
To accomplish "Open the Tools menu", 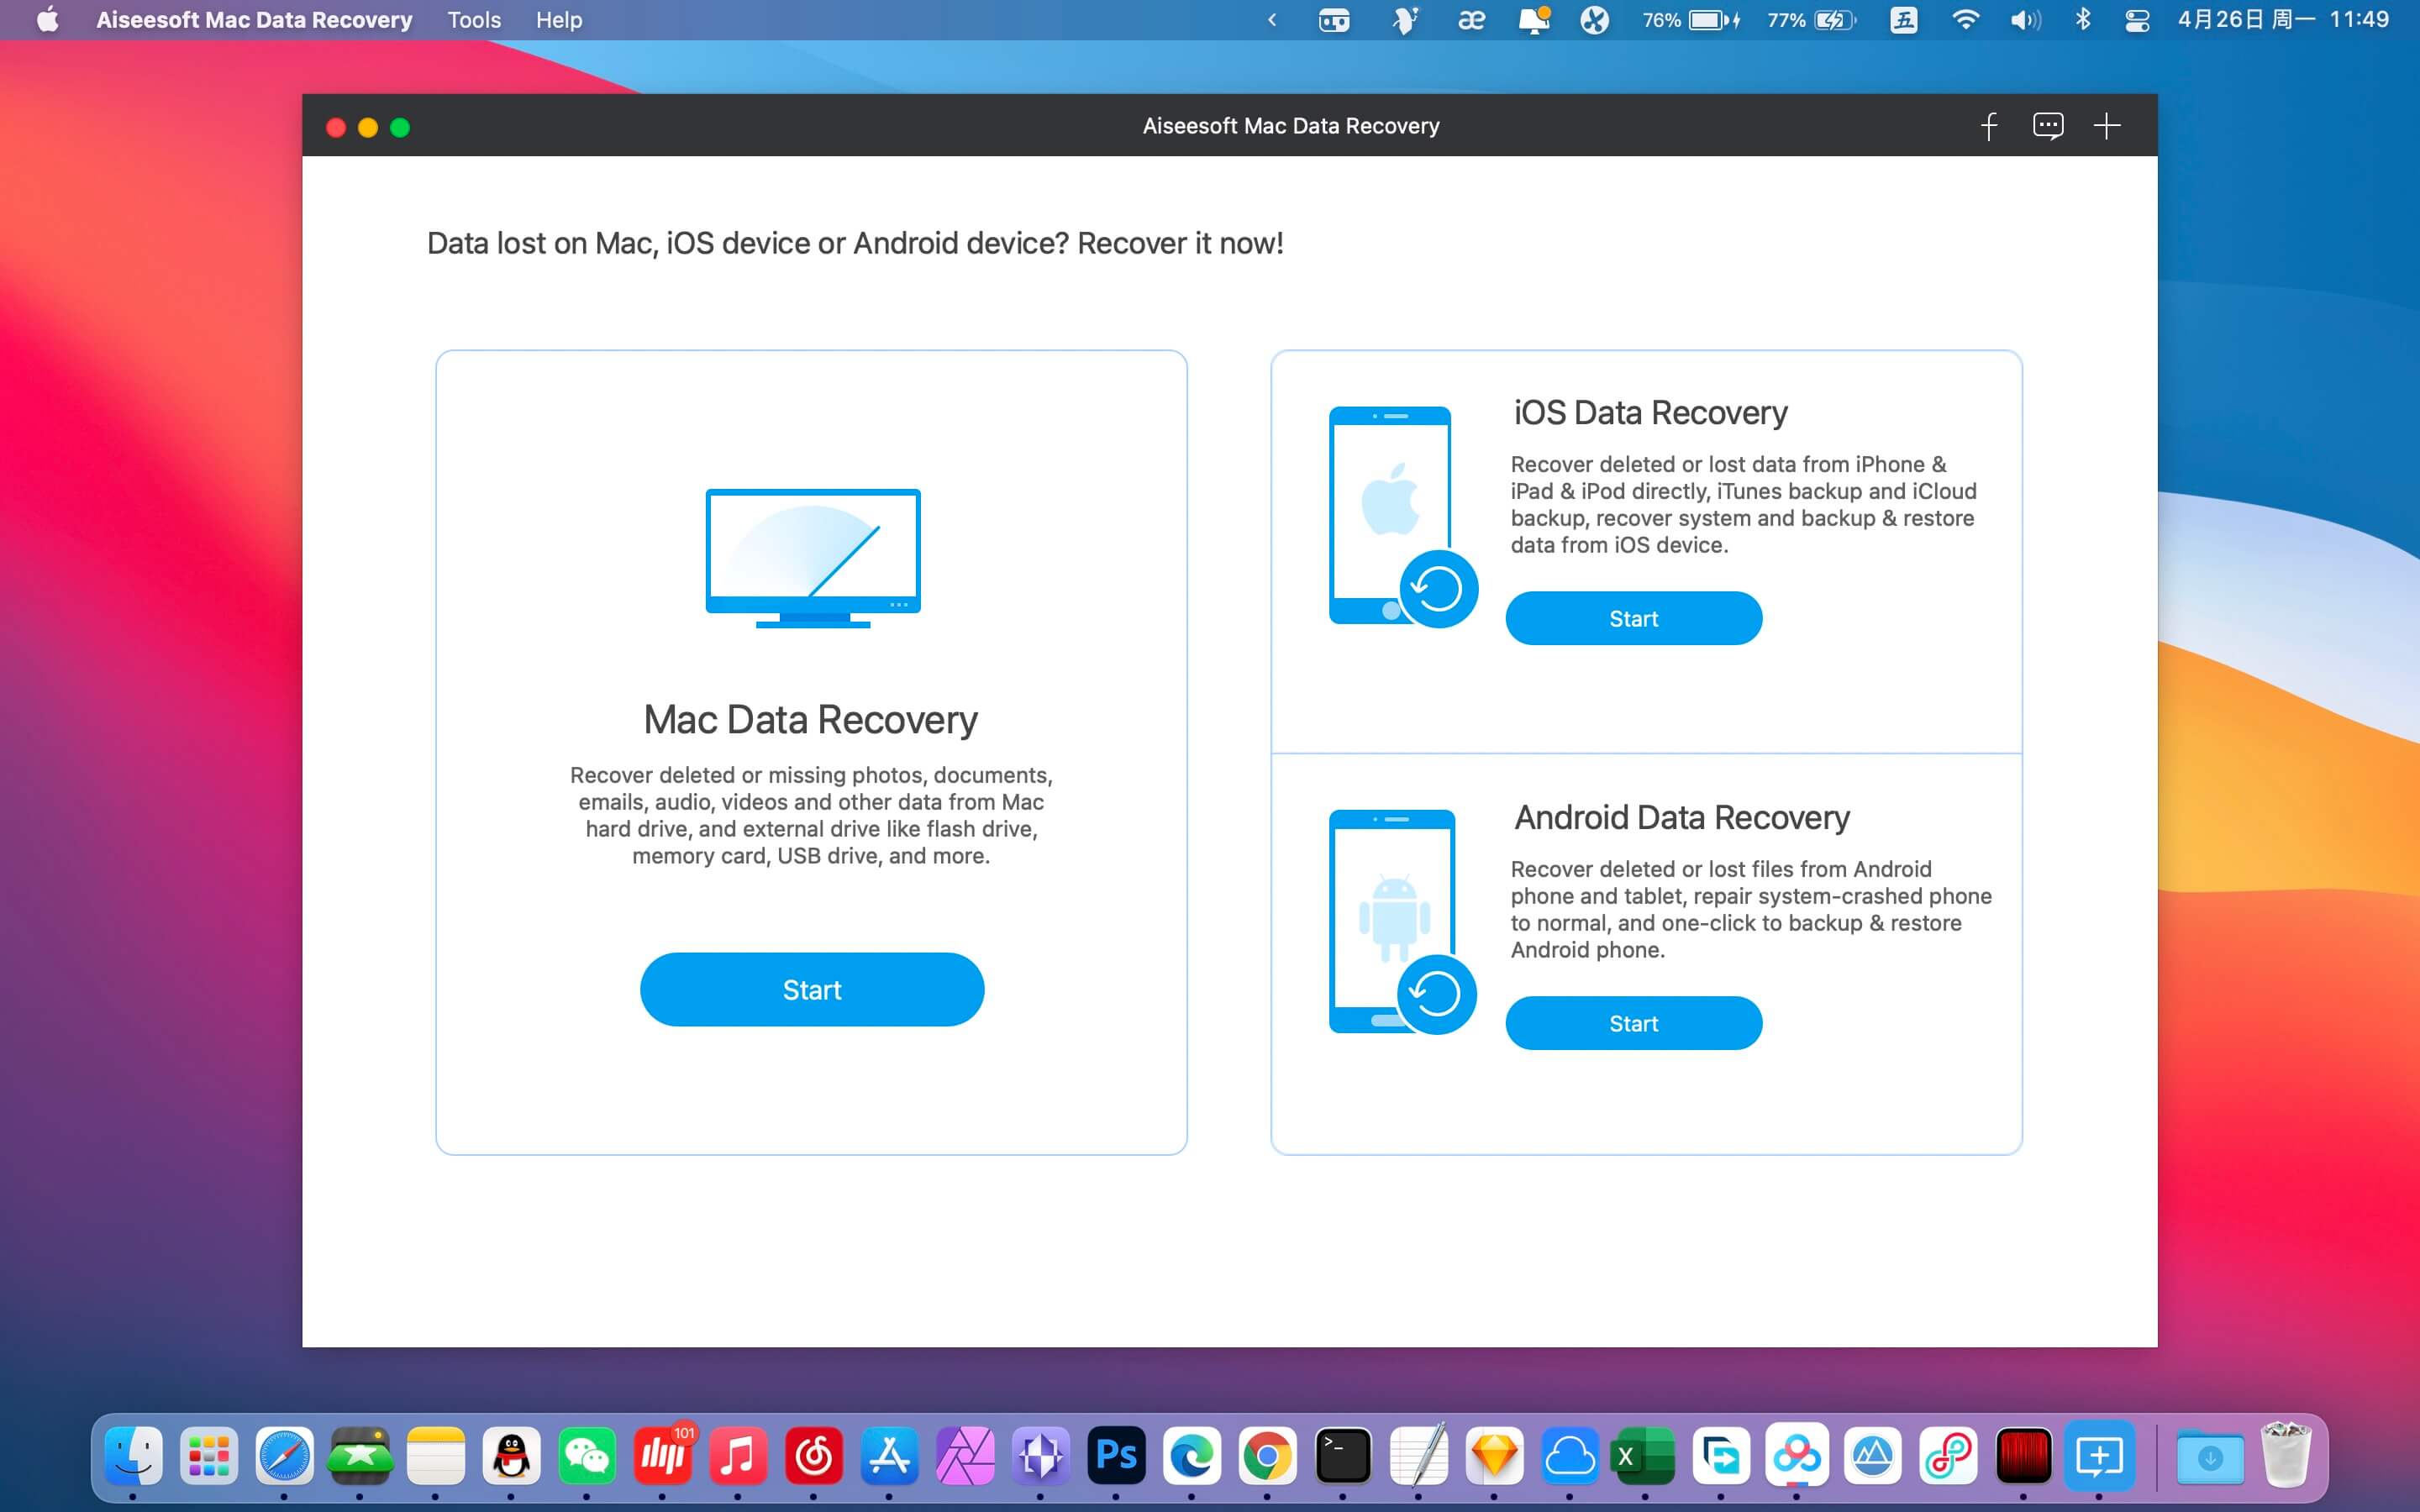I will (473, 20).
